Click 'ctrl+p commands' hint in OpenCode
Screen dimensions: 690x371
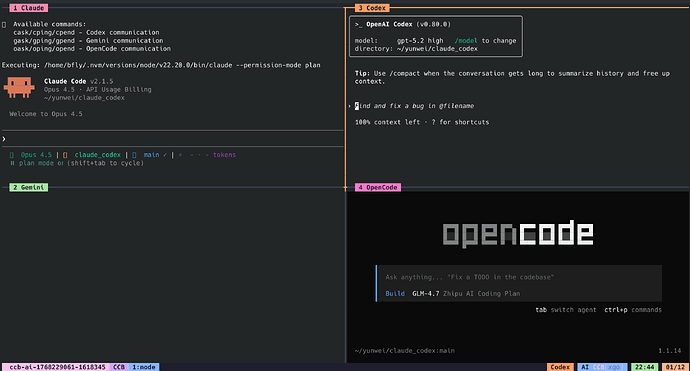(633, 310)
